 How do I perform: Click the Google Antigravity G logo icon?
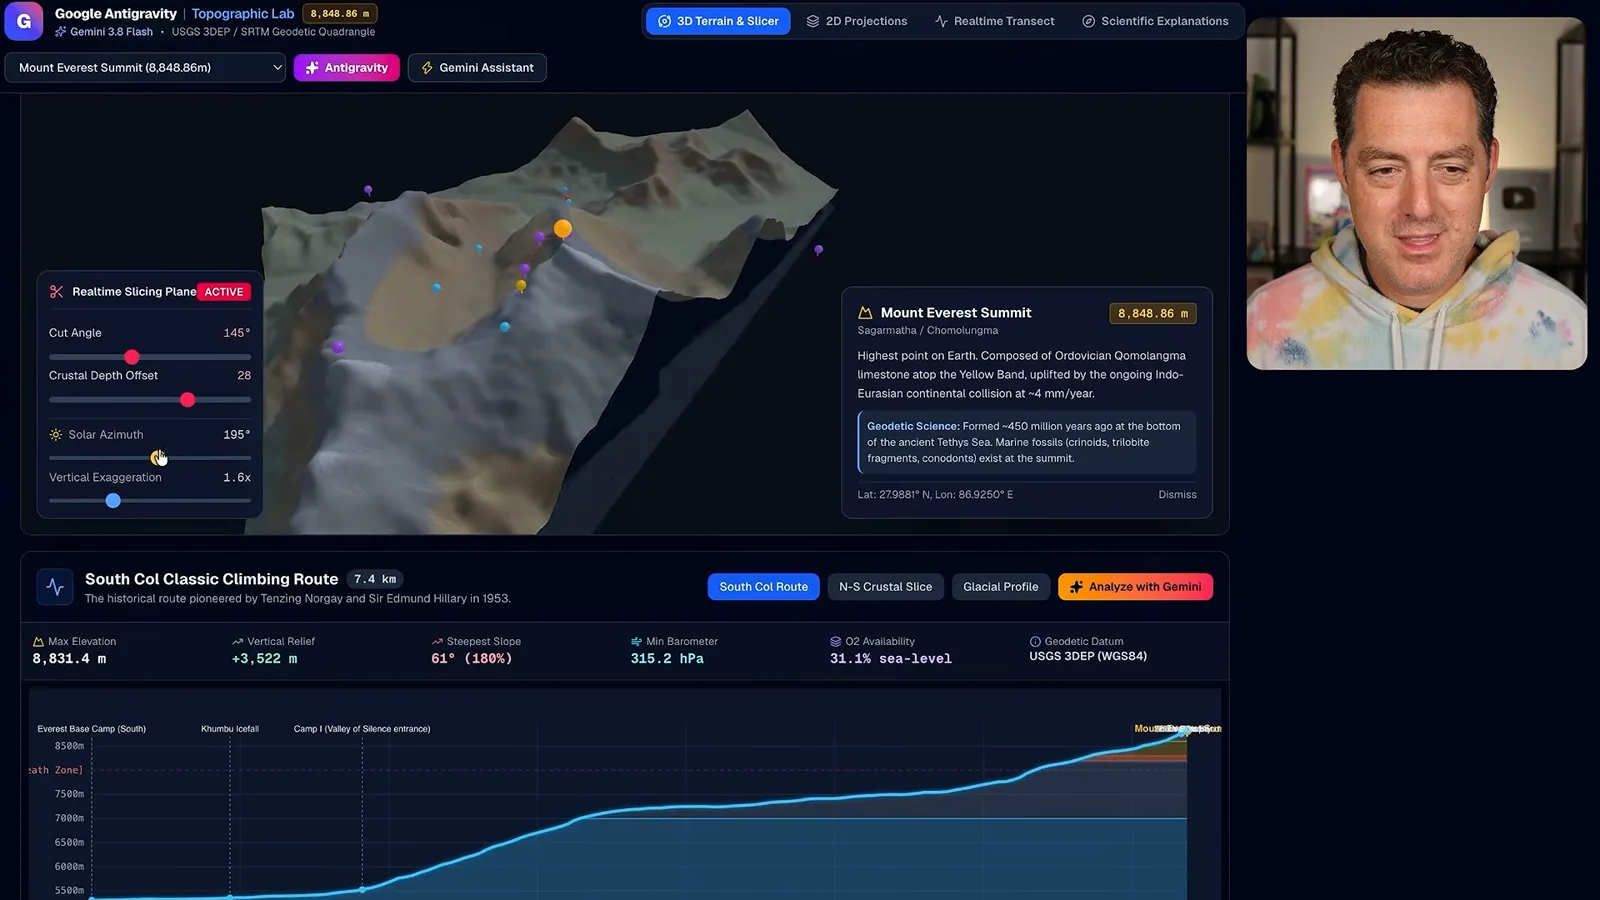[x=24, y=21]
